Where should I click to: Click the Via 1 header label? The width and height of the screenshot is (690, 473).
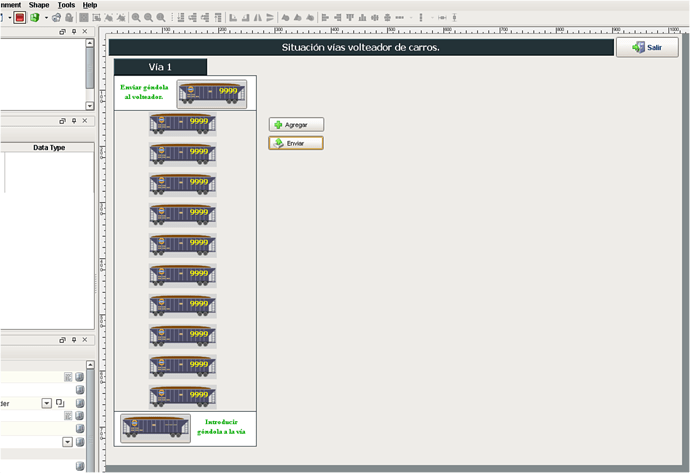point(160,67)
